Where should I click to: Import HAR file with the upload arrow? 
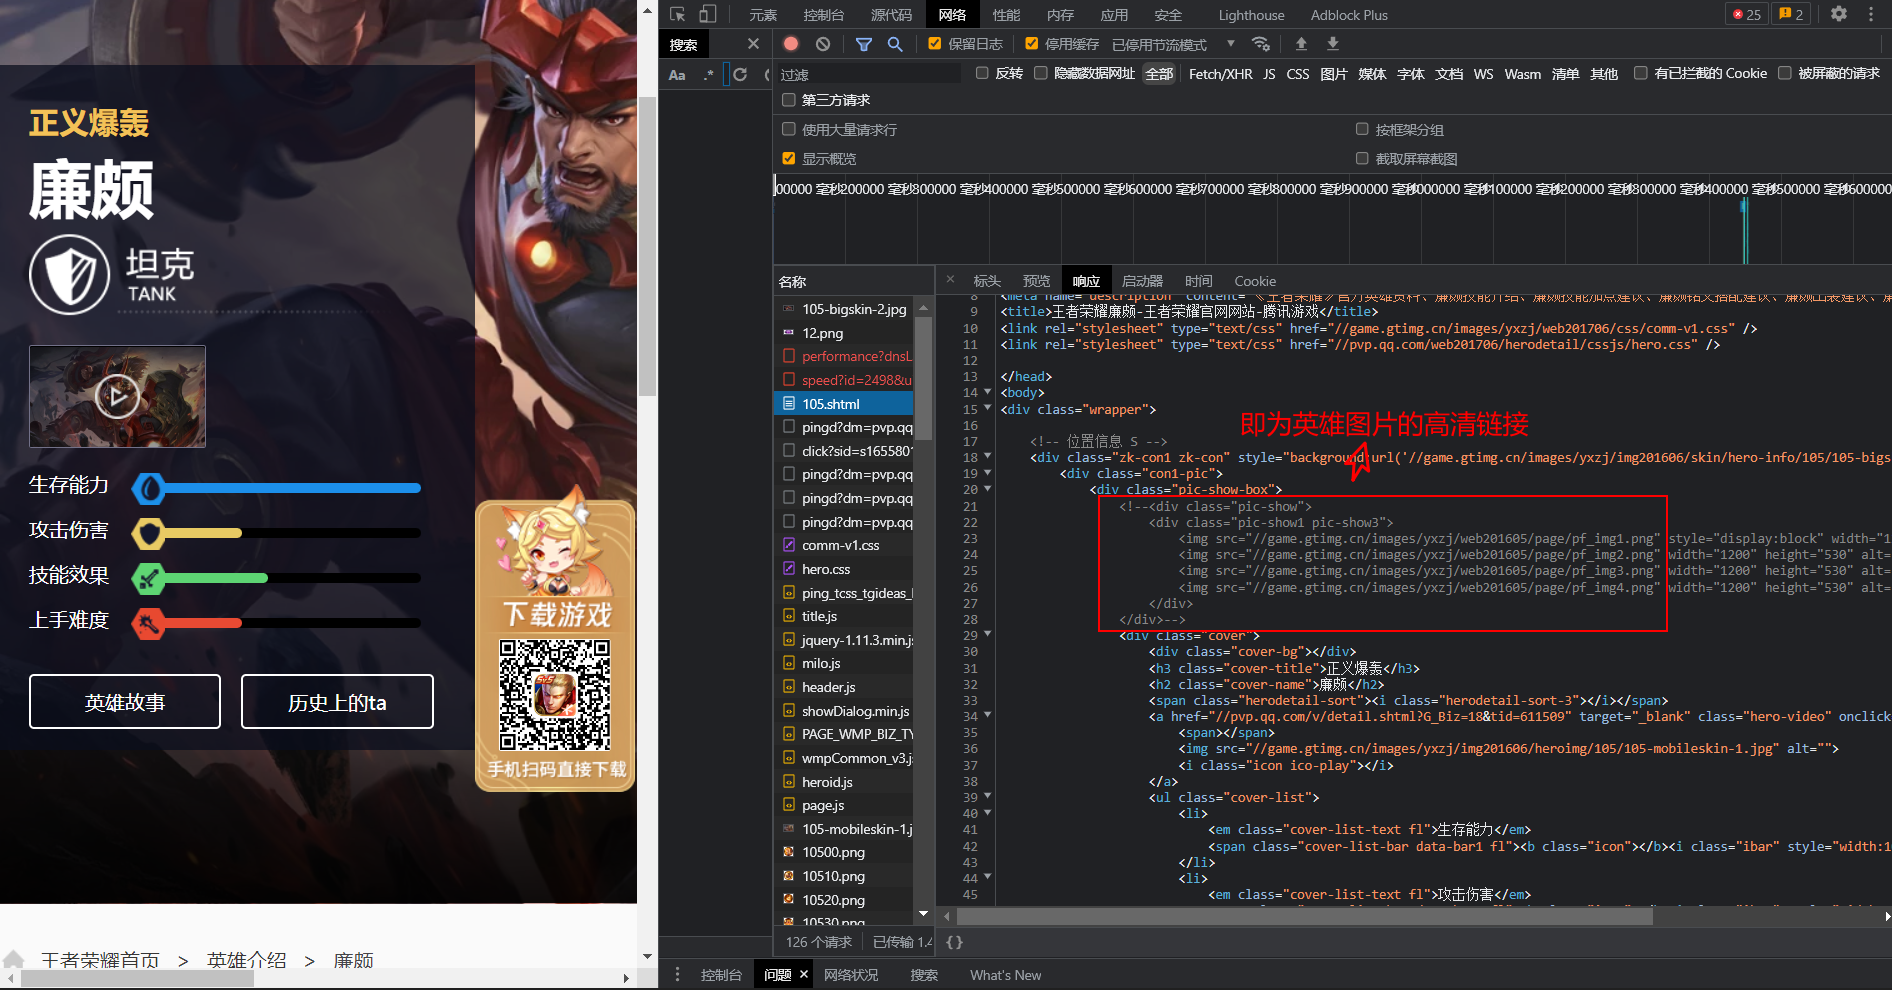(1301, 44)
